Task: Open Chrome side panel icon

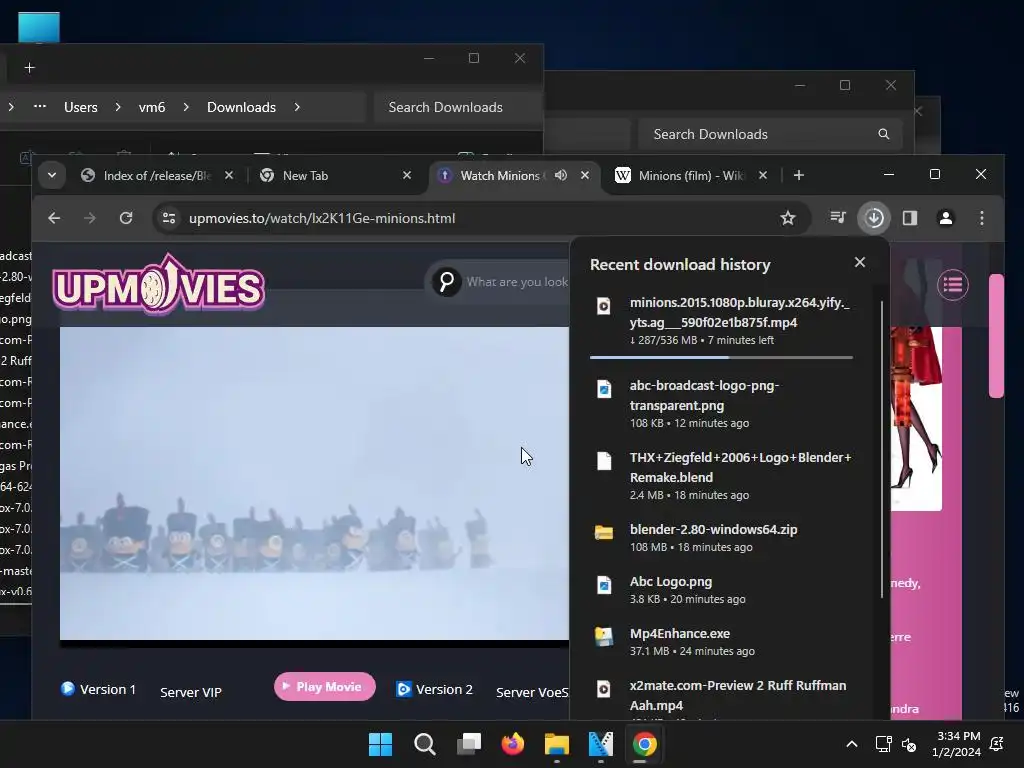Action: click(910, 218)
